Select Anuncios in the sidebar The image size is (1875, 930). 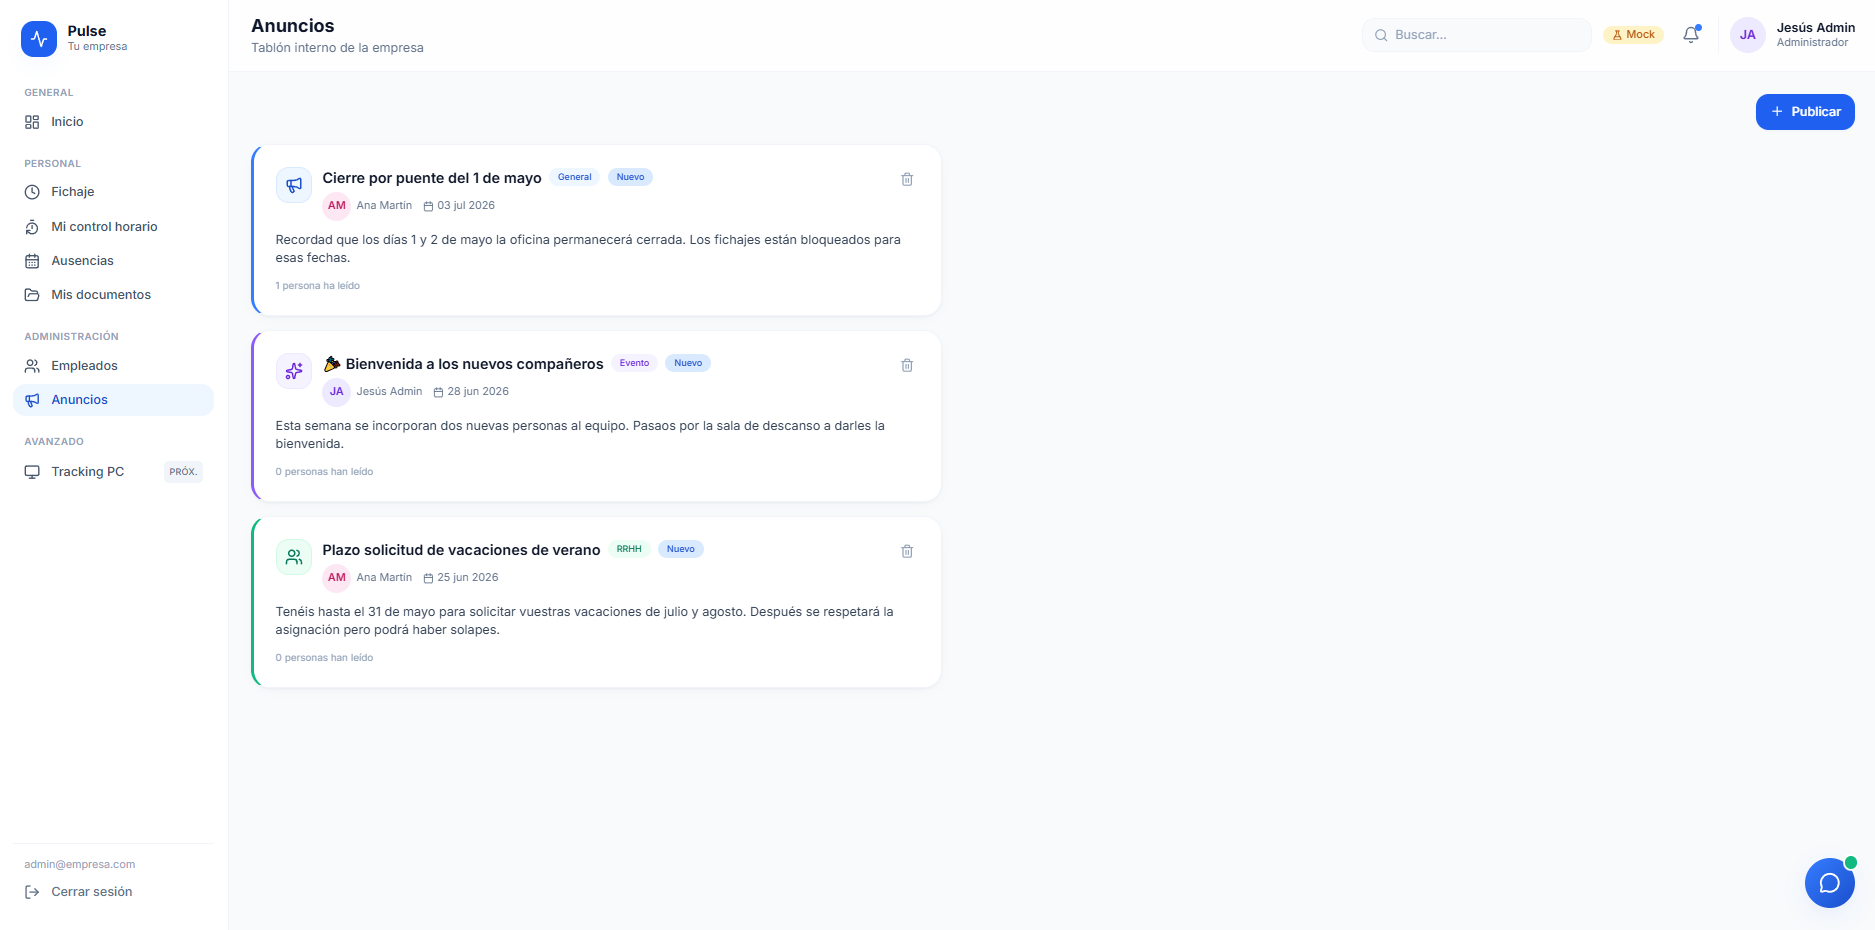pos(113,400)
